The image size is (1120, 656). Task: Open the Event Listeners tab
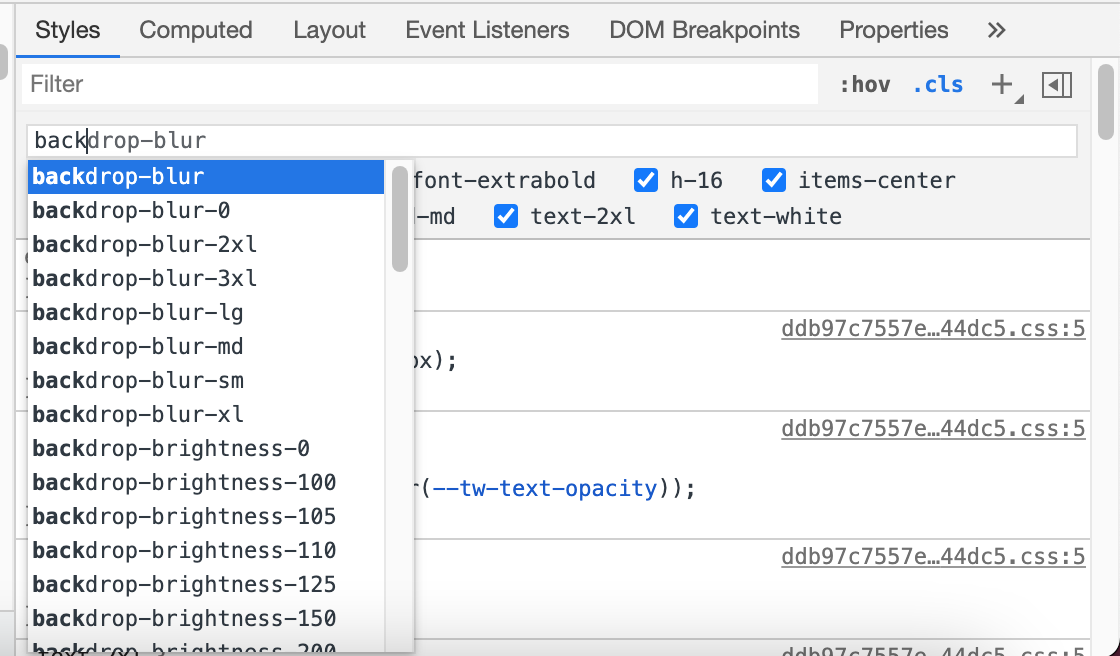pos(487,30)
